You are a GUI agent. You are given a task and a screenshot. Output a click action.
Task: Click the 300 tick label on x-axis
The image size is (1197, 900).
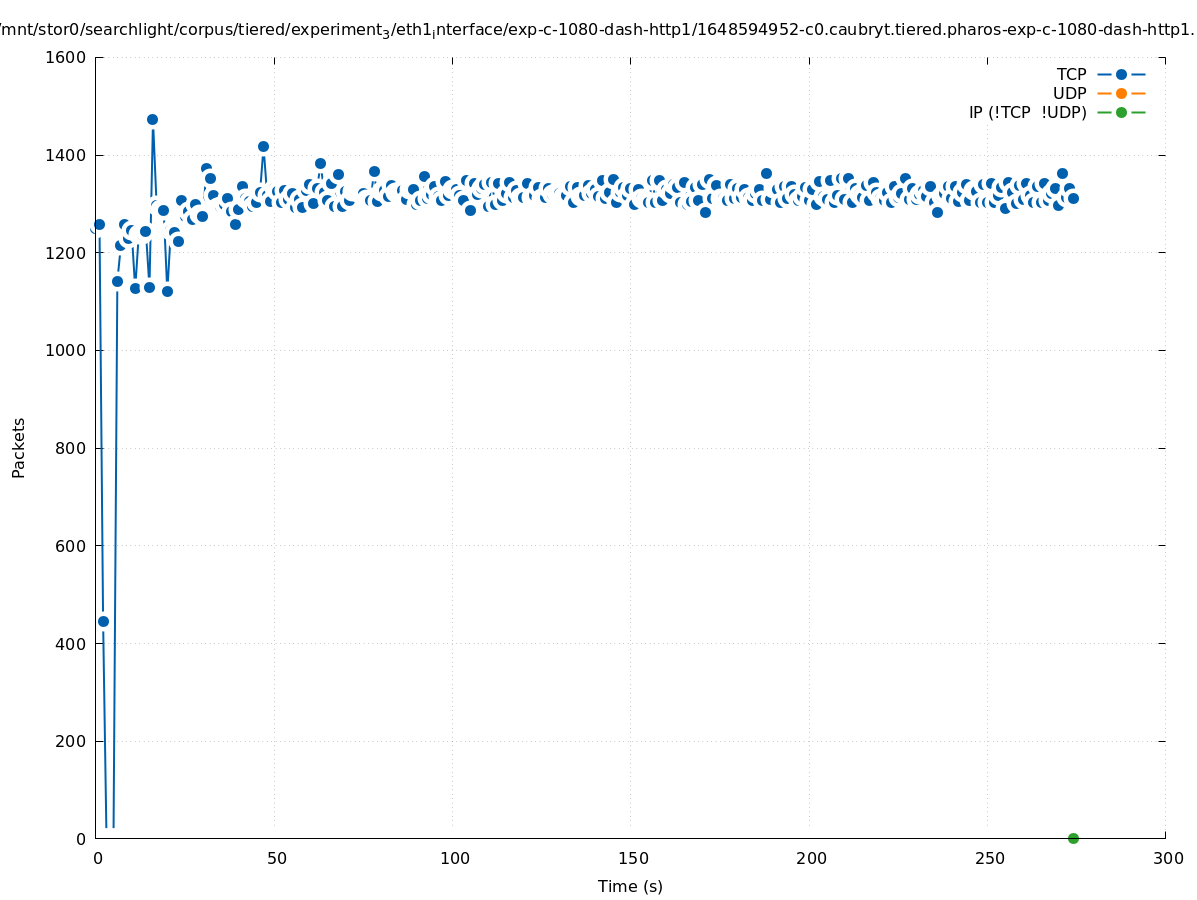click(1167, 858)
